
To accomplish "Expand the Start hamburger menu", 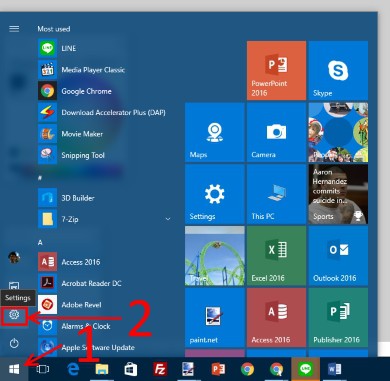I will coord(14,29).
